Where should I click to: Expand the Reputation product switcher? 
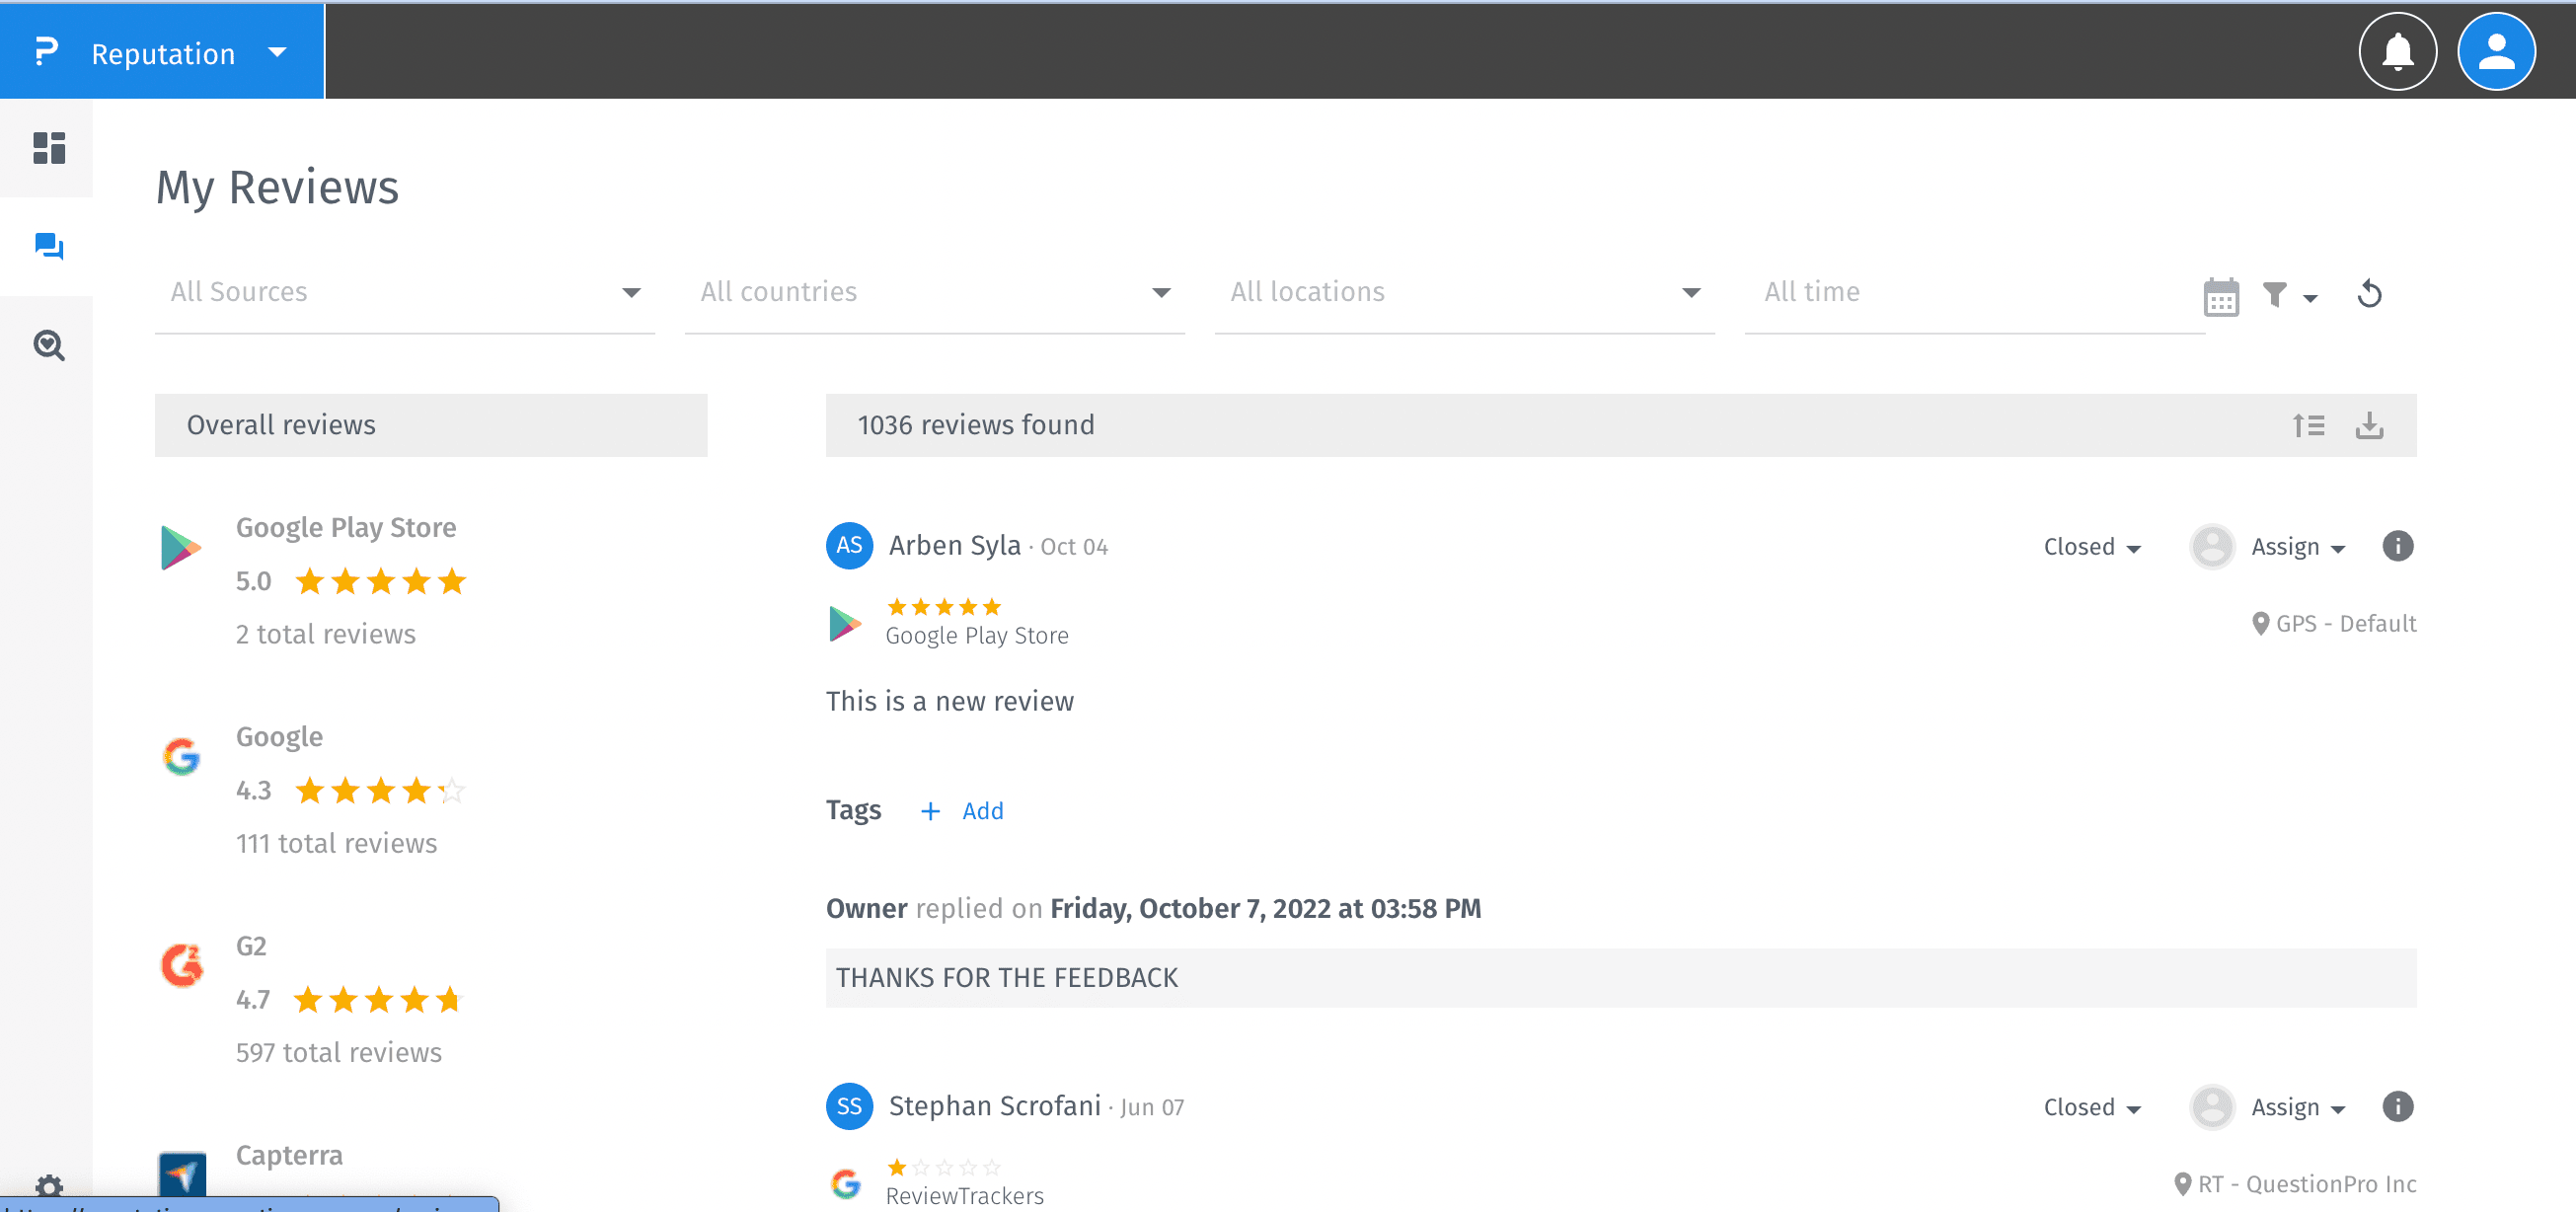coord(277,53)
